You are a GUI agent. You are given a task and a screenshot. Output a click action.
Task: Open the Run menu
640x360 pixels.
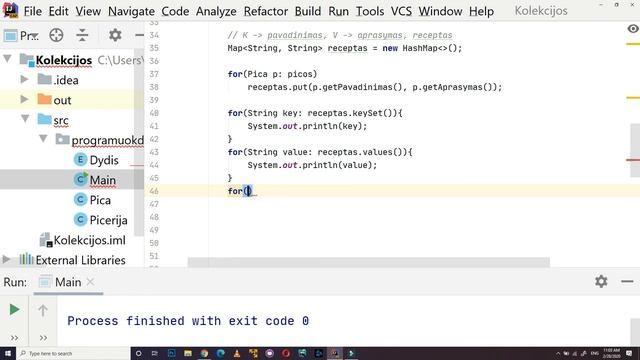click(338, 11)
